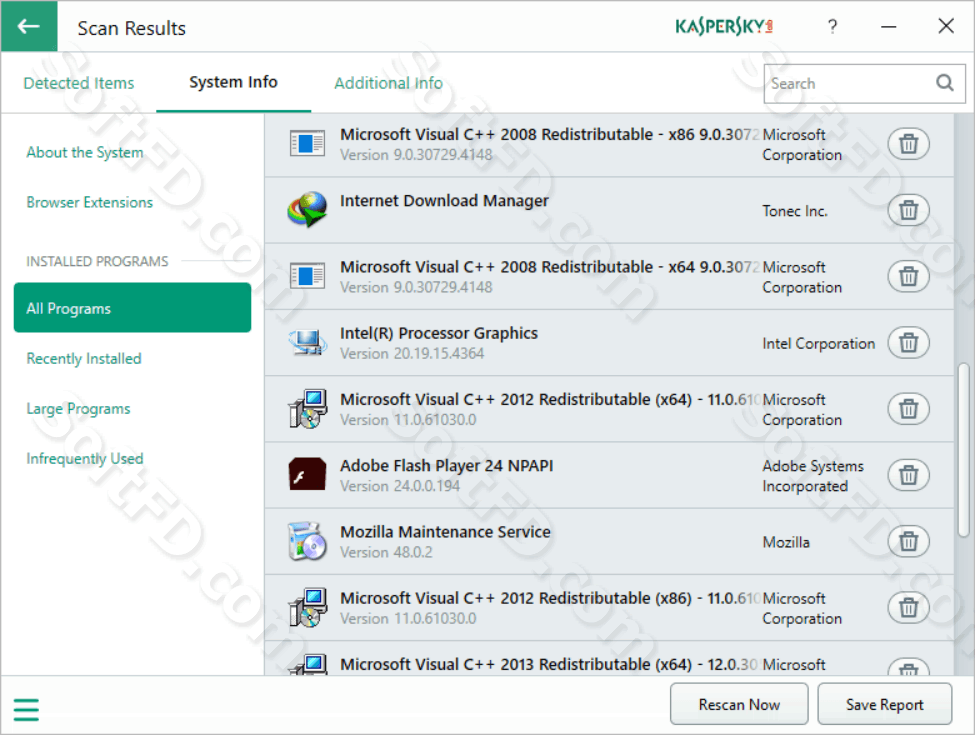Viewport: 975px width, 735px height.
Task: Open the Additional Info tab
Action: pyautogui.click(x=388, y=83)
